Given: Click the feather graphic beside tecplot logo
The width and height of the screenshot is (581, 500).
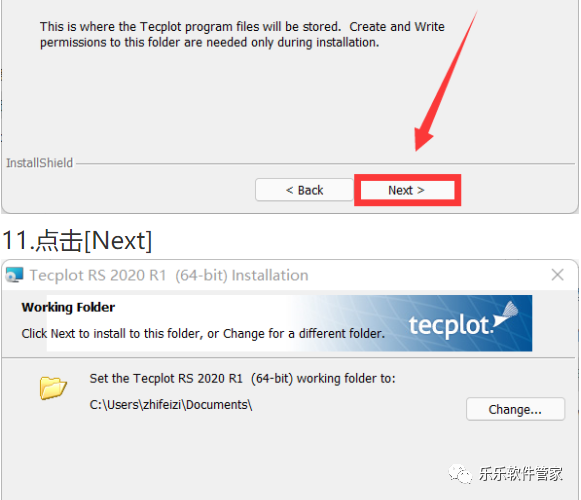Looking at the screenshot, I should pos(506,314).
